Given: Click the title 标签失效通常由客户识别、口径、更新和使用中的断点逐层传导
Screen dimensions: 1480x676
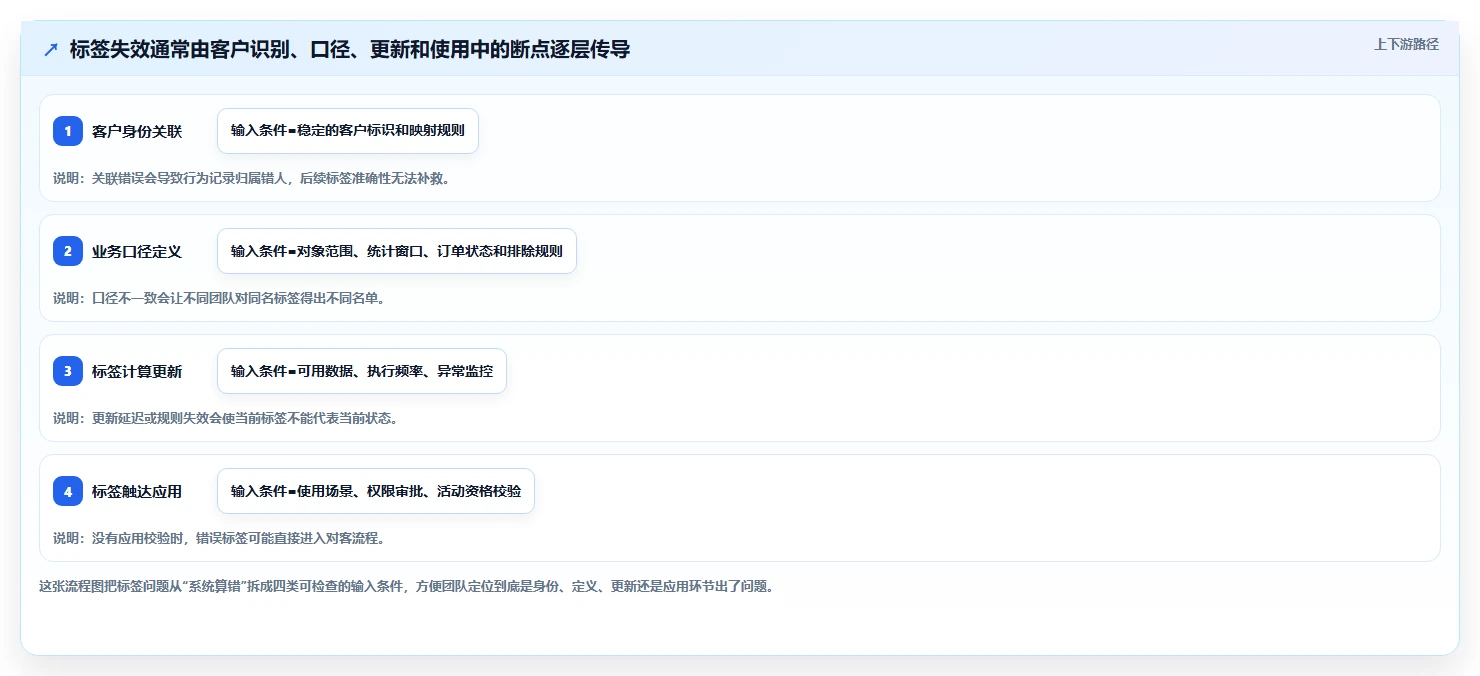Looking at the screenshot, I should point(350,49).
